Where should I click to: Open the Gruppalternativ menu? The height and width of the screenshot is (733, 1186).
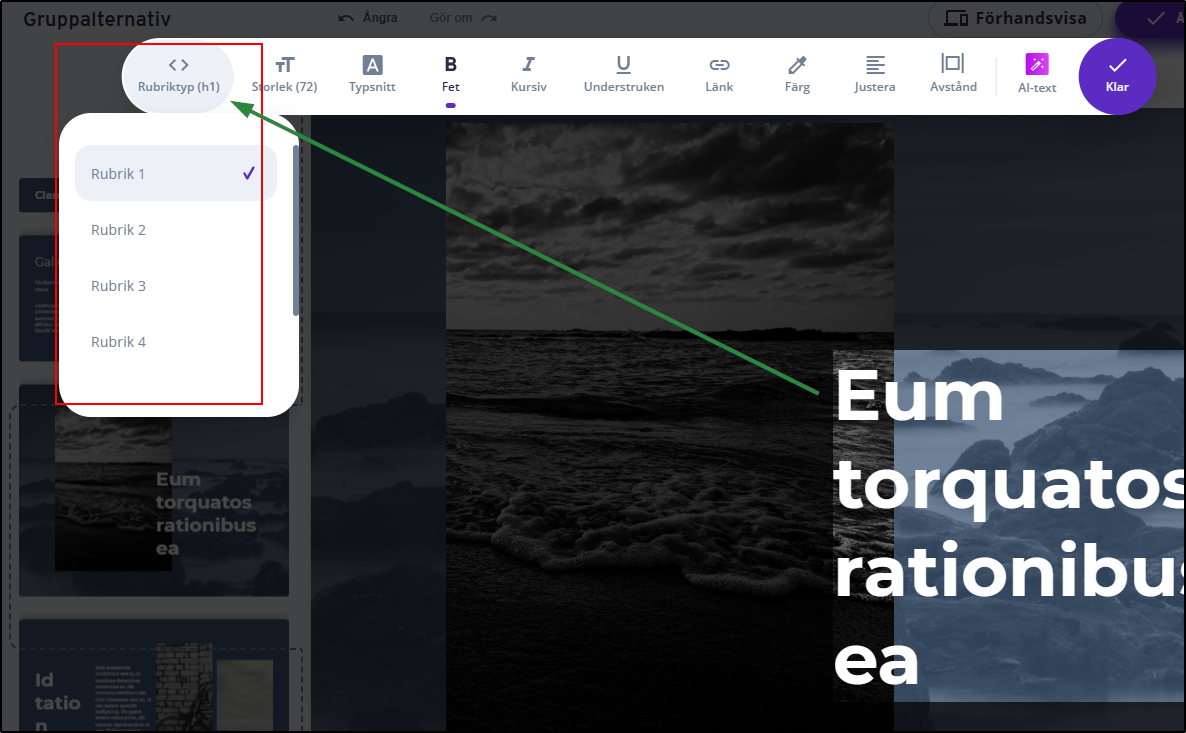[x=97, y=18]
